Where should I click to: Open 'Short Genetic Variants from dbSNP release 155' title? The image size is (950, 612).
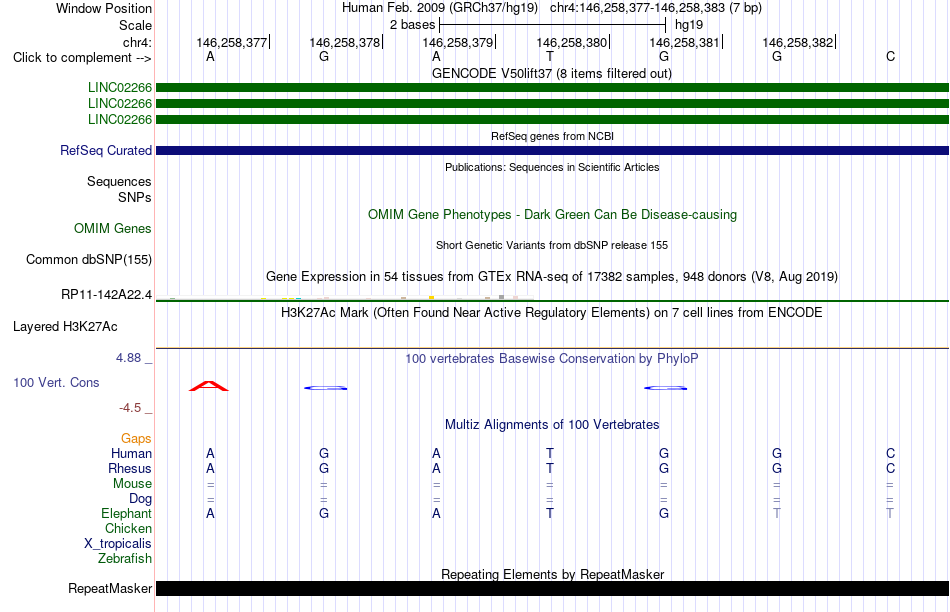552,245
